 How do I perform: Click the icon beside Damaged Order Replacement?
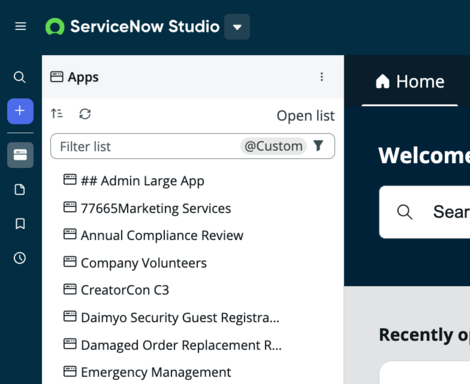tap(70, 344)
